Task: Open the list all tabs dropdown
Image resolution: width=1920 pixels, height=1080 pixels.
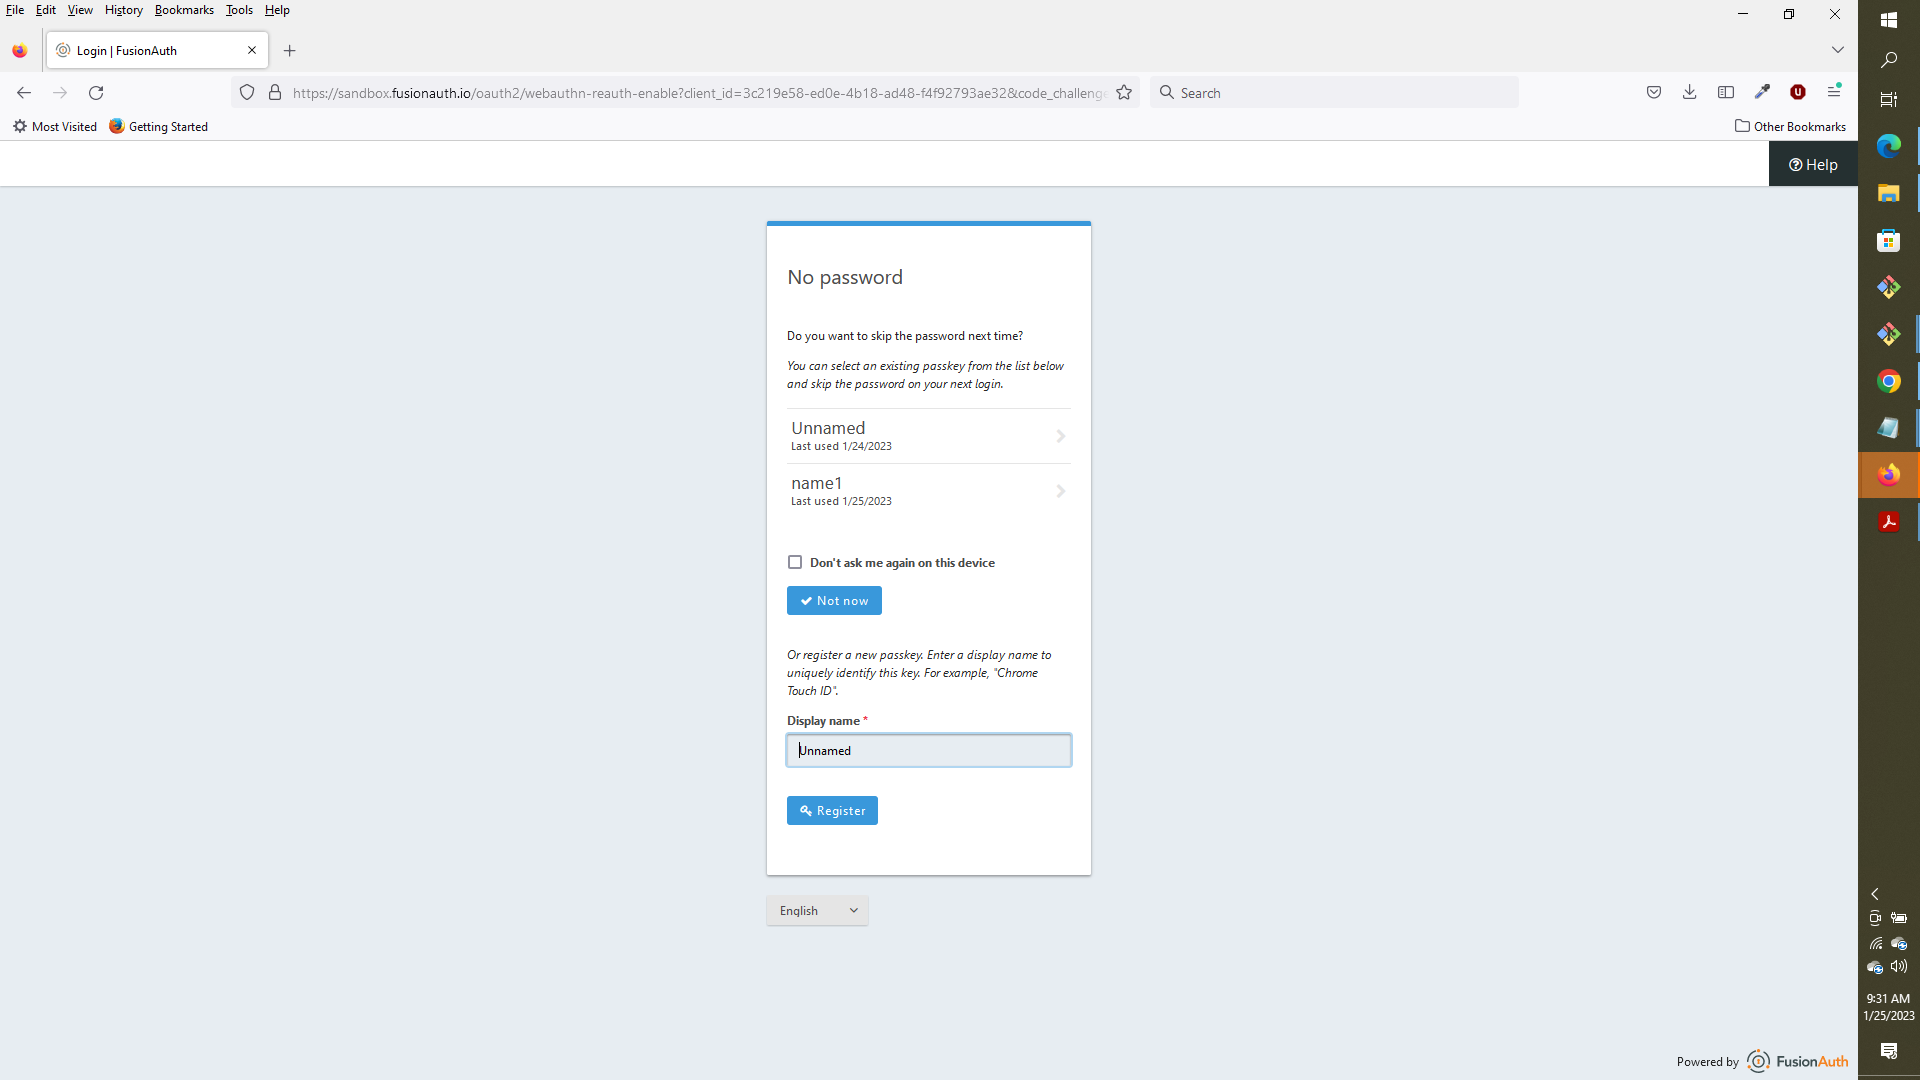Action: (1837, 49)
